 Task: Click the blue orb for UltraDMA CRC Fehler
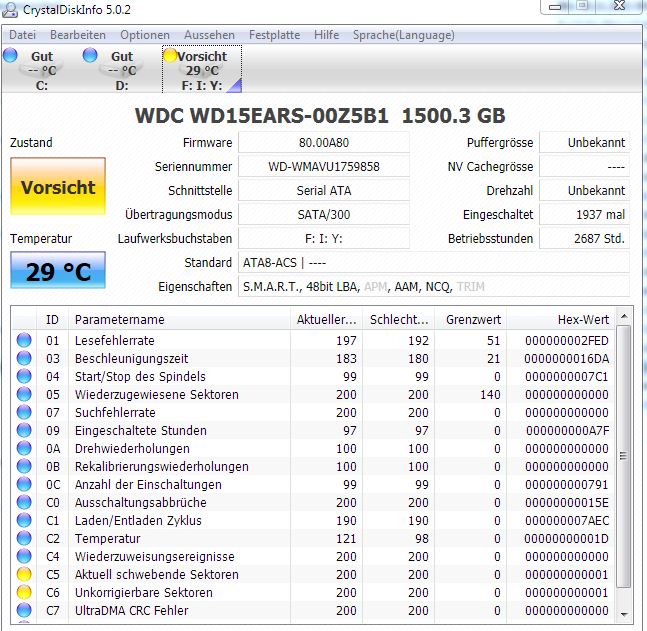point(24,610)
